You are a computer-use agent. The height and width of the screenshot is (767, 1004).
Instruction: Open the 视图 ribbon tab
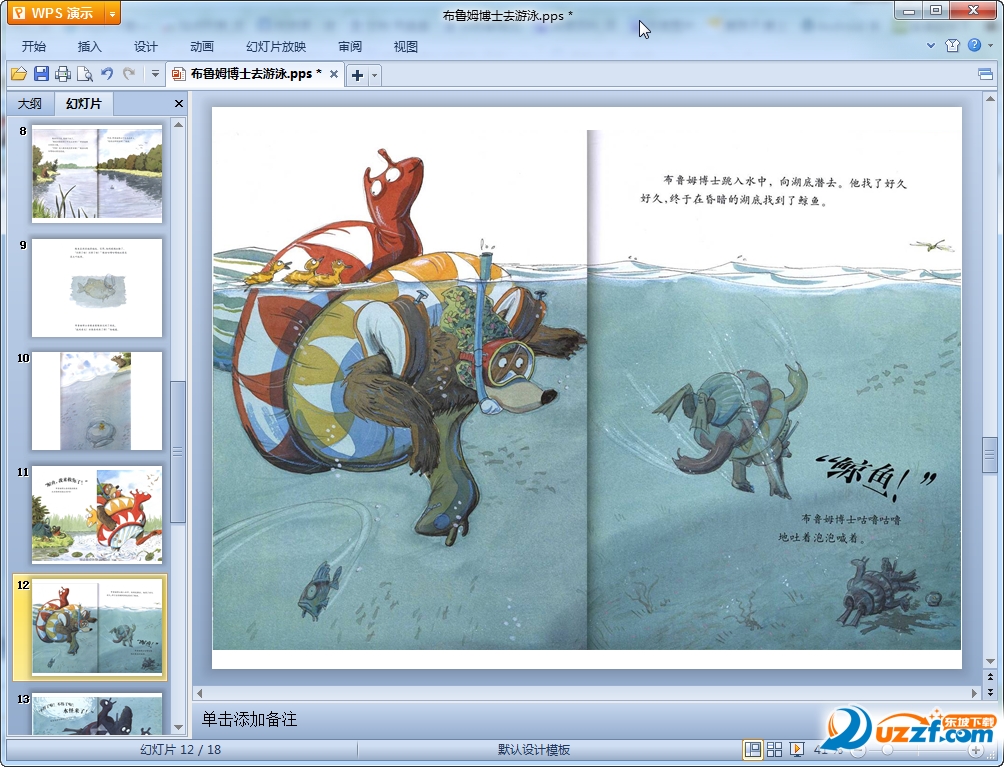[x=405, y=47]
